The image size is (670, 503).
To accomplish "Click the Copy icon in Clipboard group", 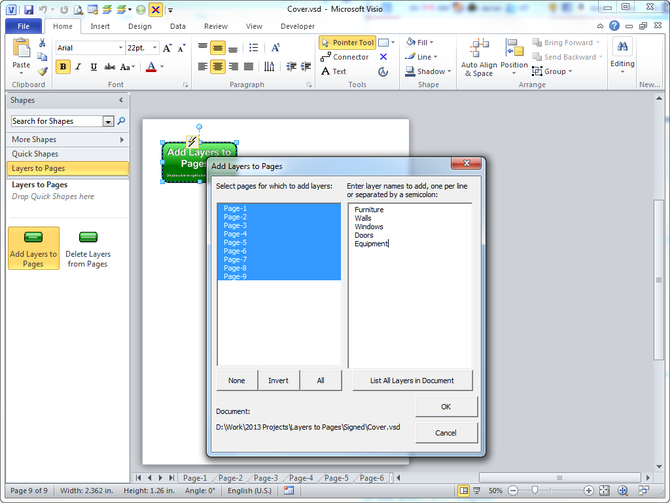I will (x=42, y=57).
